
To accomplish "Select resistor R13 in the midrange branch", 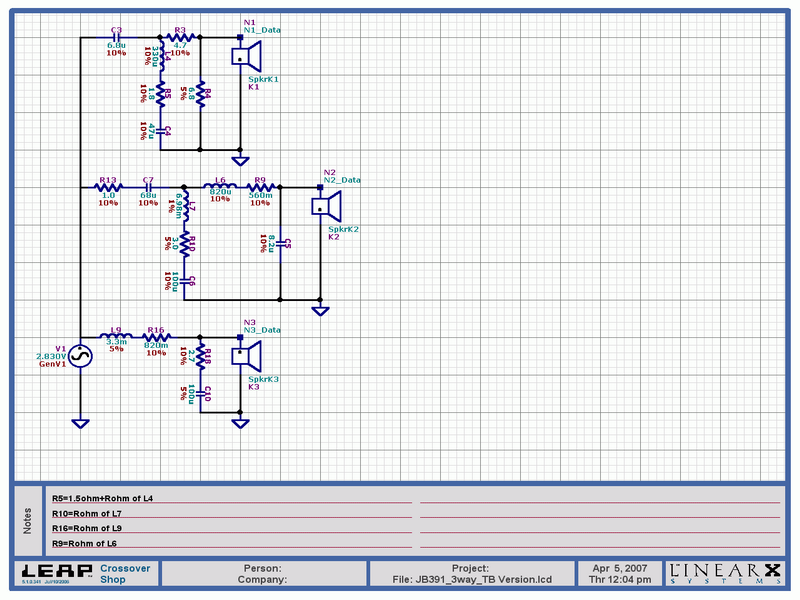I will pos(107,187).
